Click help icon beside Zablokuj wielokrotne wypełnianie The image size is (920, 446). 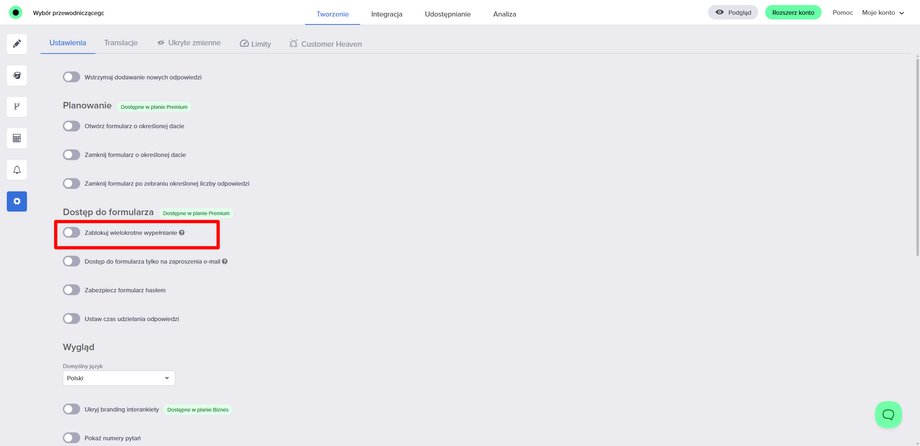click(182, 232)
